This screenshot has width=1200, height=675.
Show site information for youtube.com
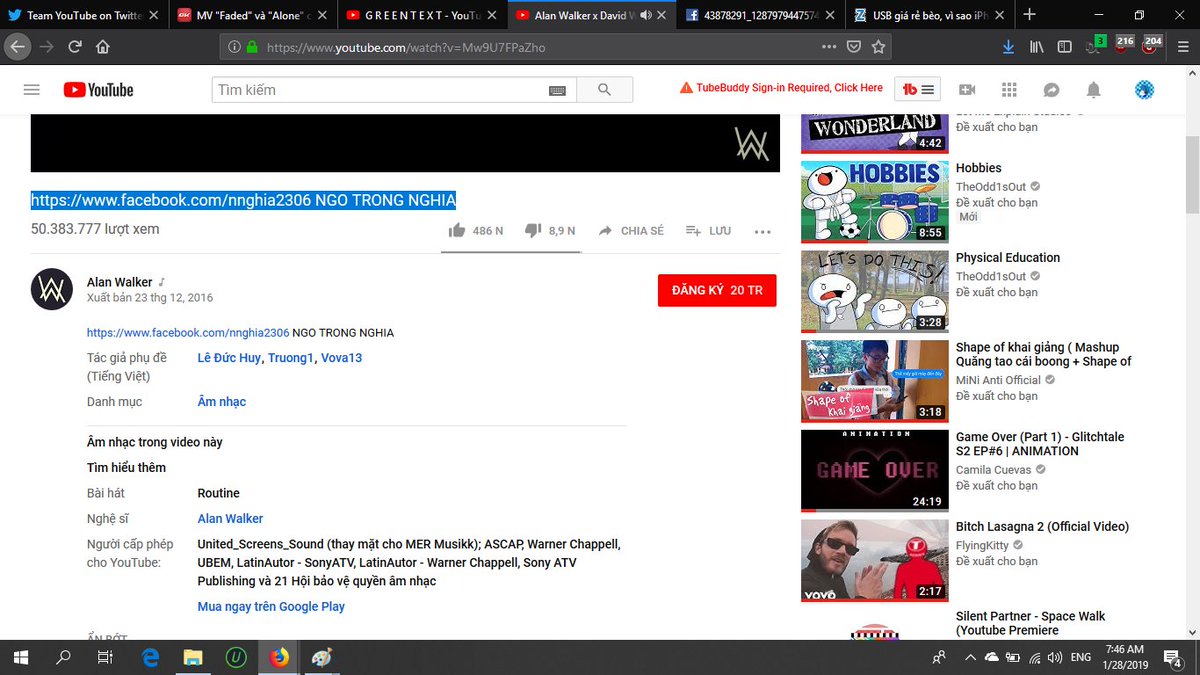tap(233, 46)
